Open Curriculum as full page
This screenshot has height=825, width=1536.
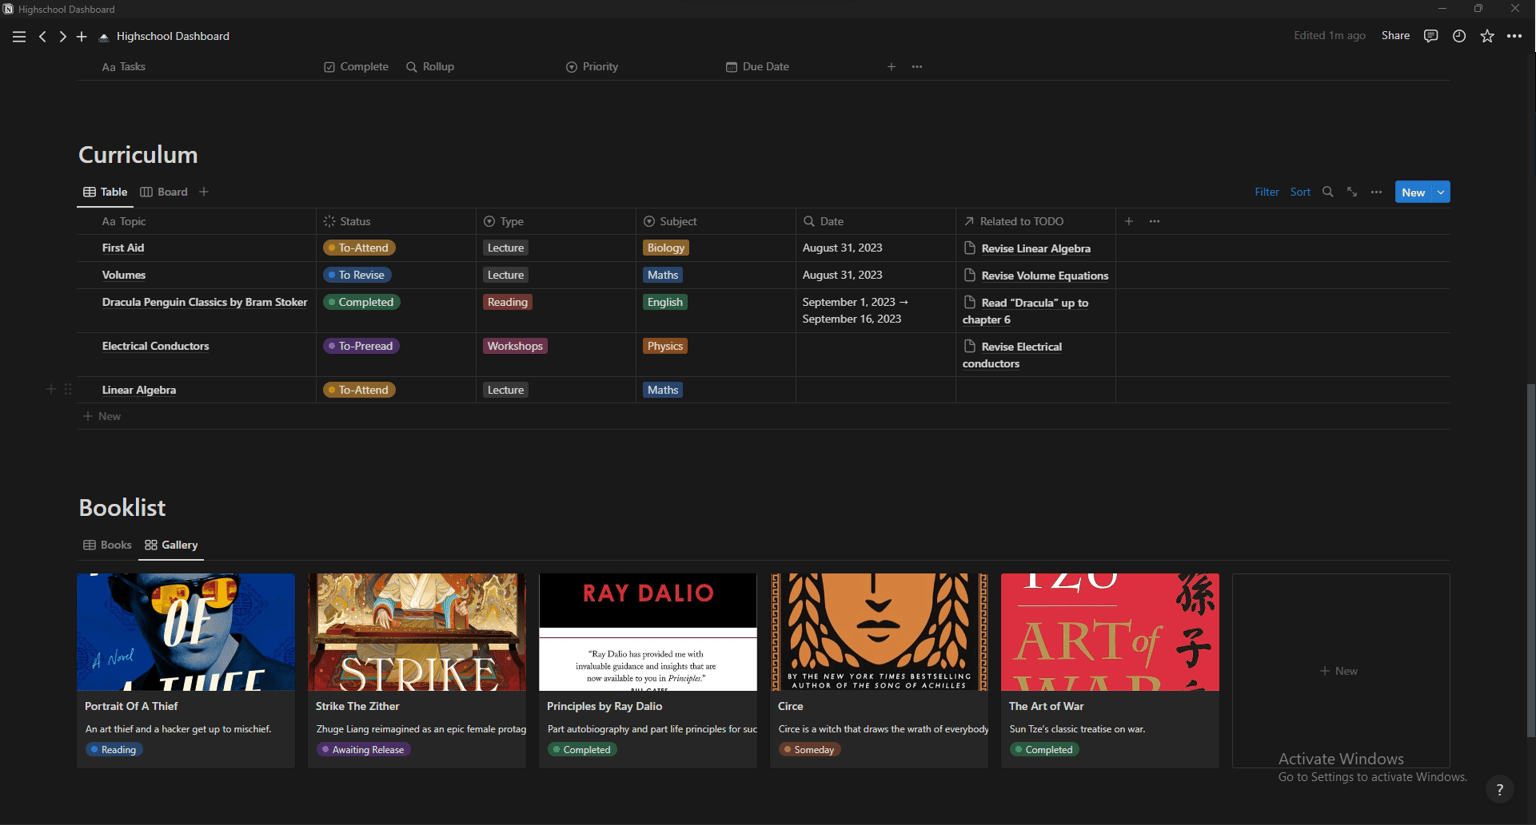(1352, 192)
